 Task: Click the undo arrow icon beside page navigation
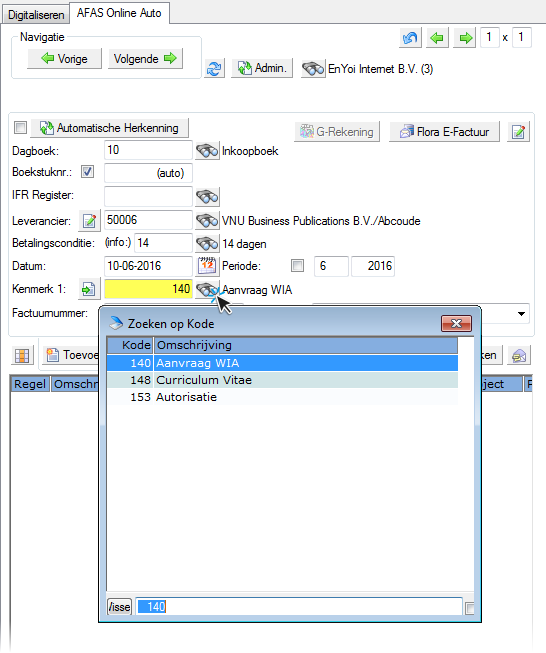[x=410, y=38]
